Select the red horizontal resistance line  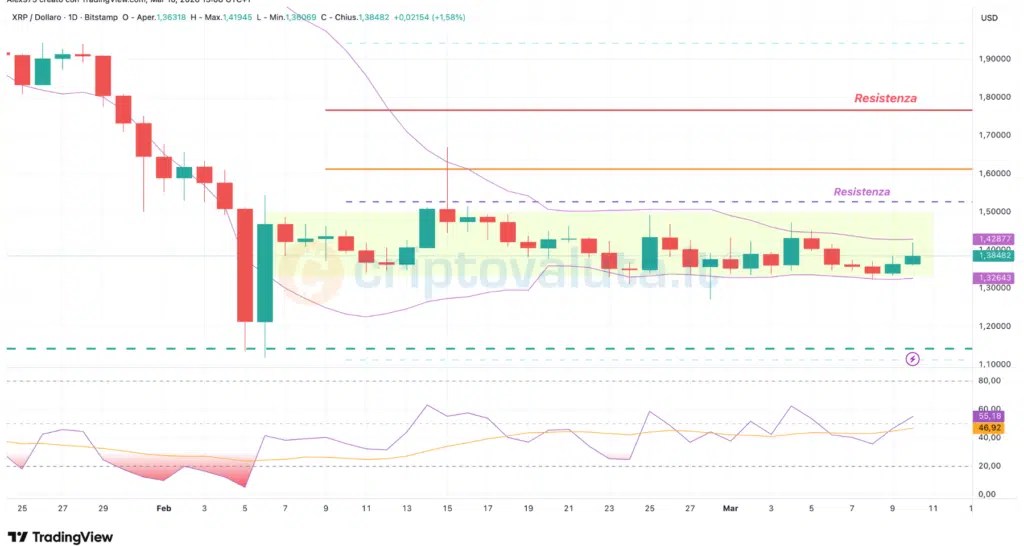click(648, 110)
